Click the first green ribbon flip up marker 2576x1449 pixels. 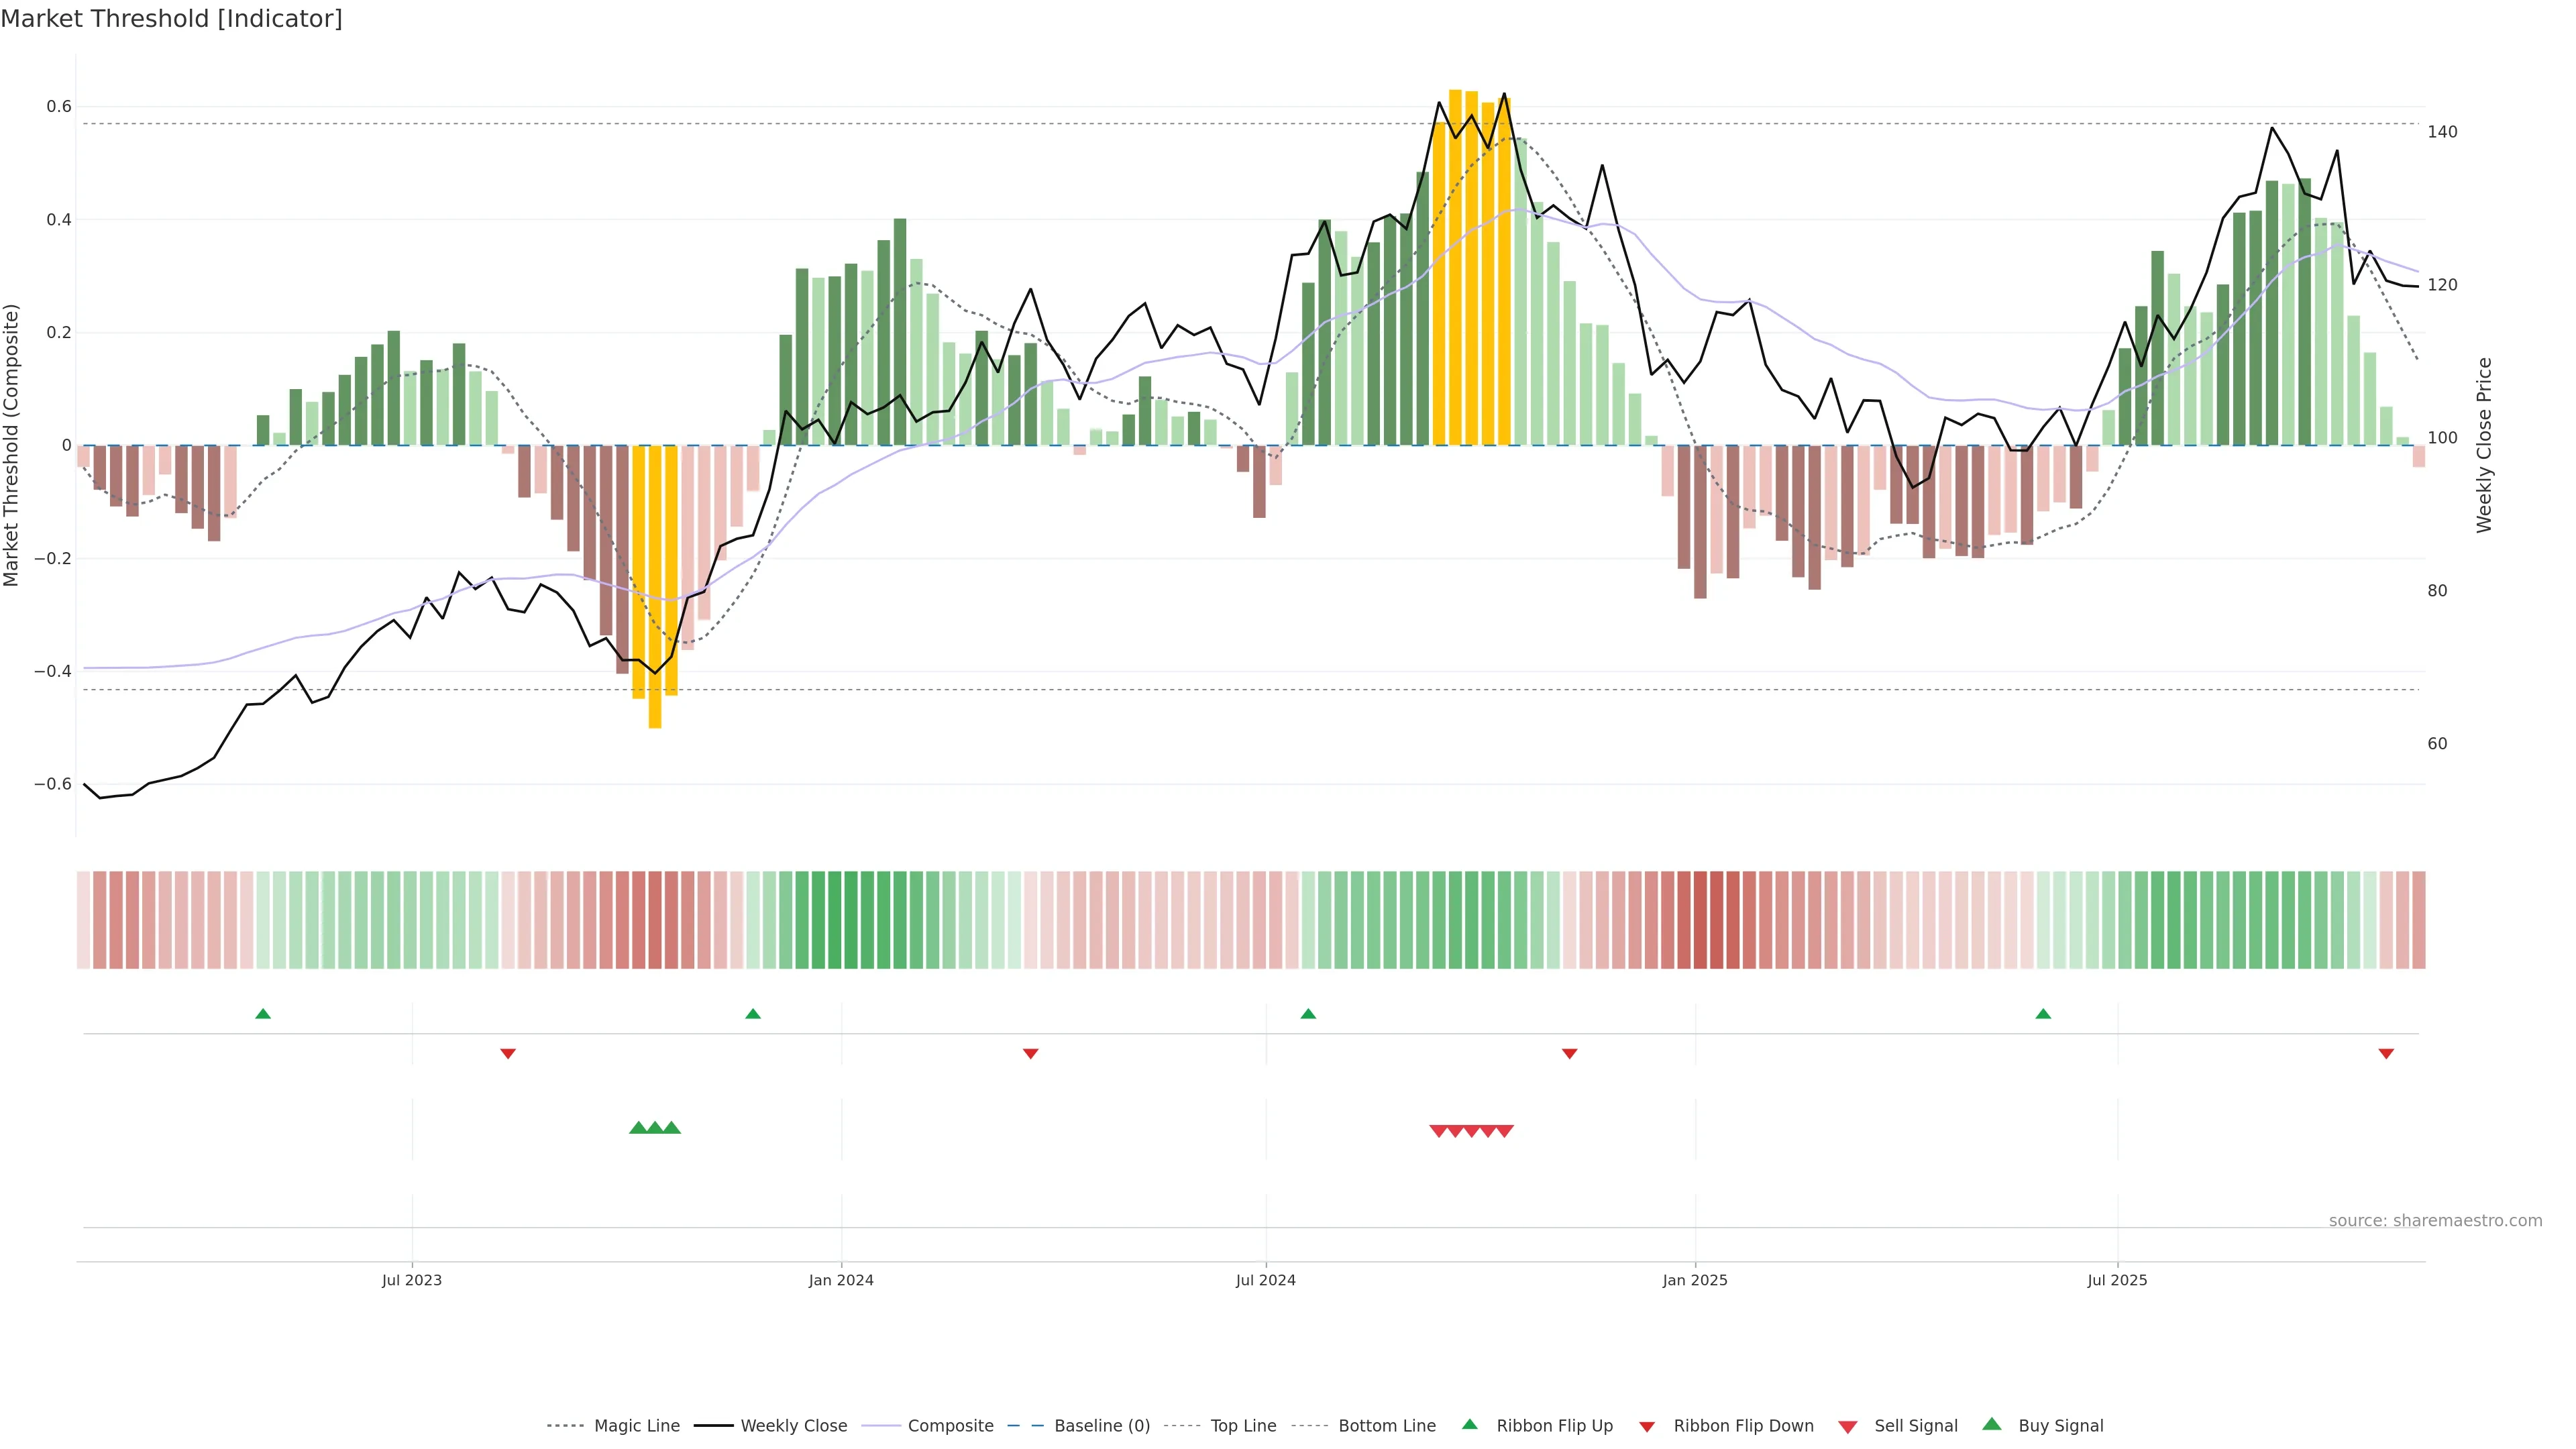click(263, 1014)
